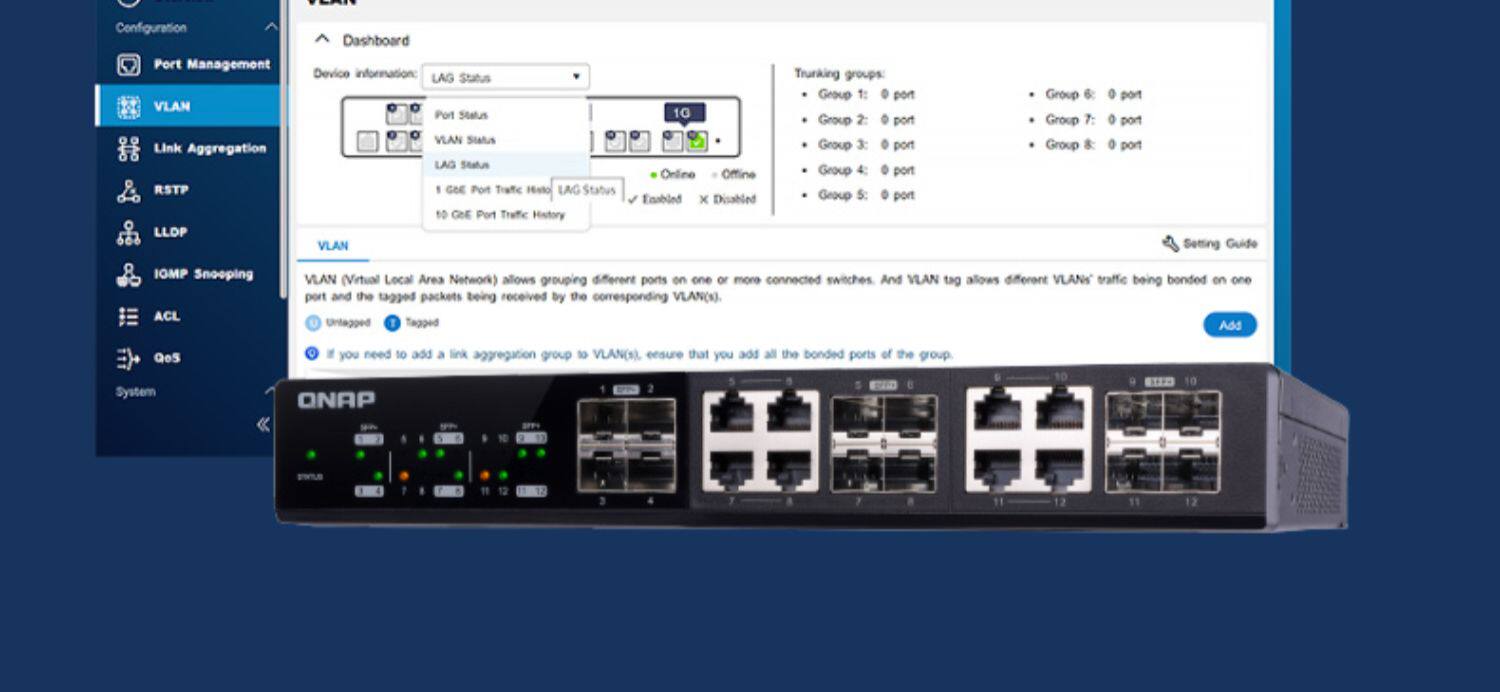This screenshot has width=1500, height=692.
Task: Click the Setting Guide wrench link
Action: click(x=1209, y=244)
